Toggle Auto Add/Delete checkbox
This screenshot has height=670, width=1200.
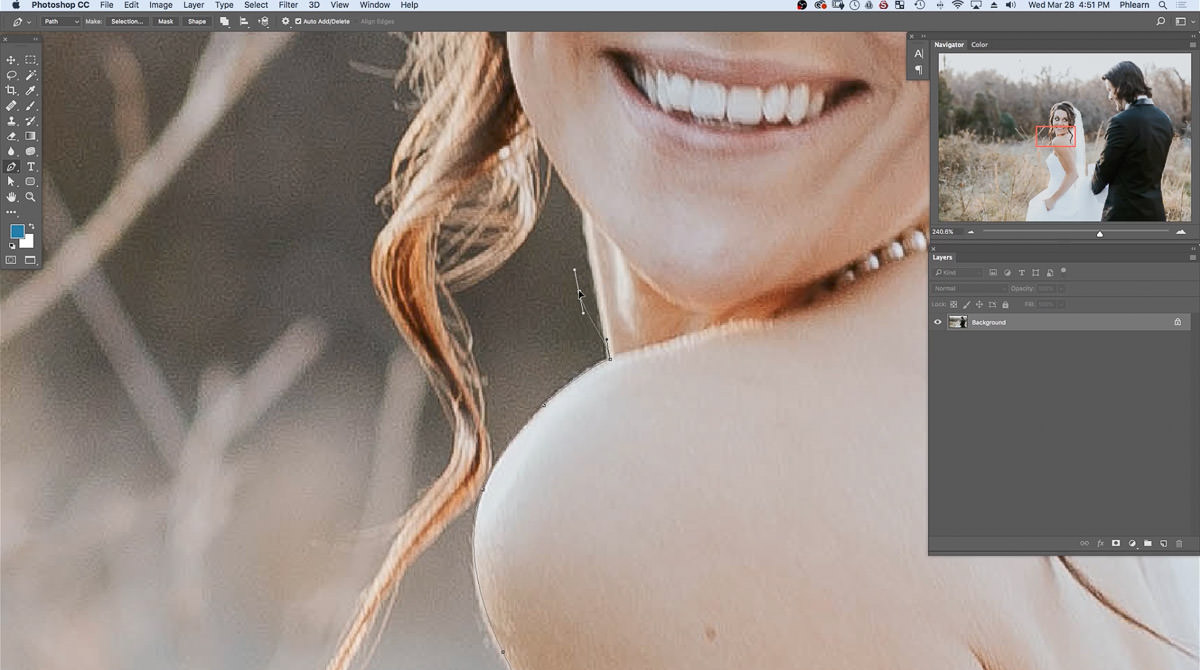pos(297,21)
